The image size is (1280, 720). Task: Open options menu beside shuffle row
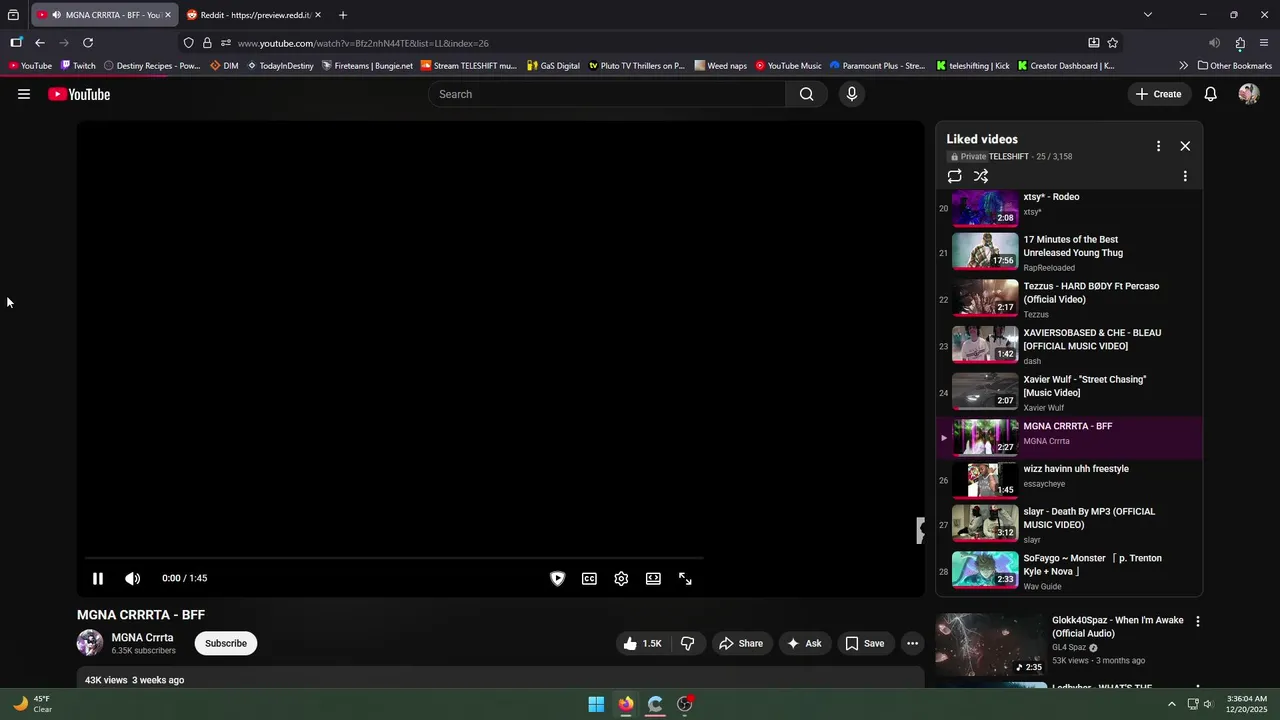[1185, 176]
